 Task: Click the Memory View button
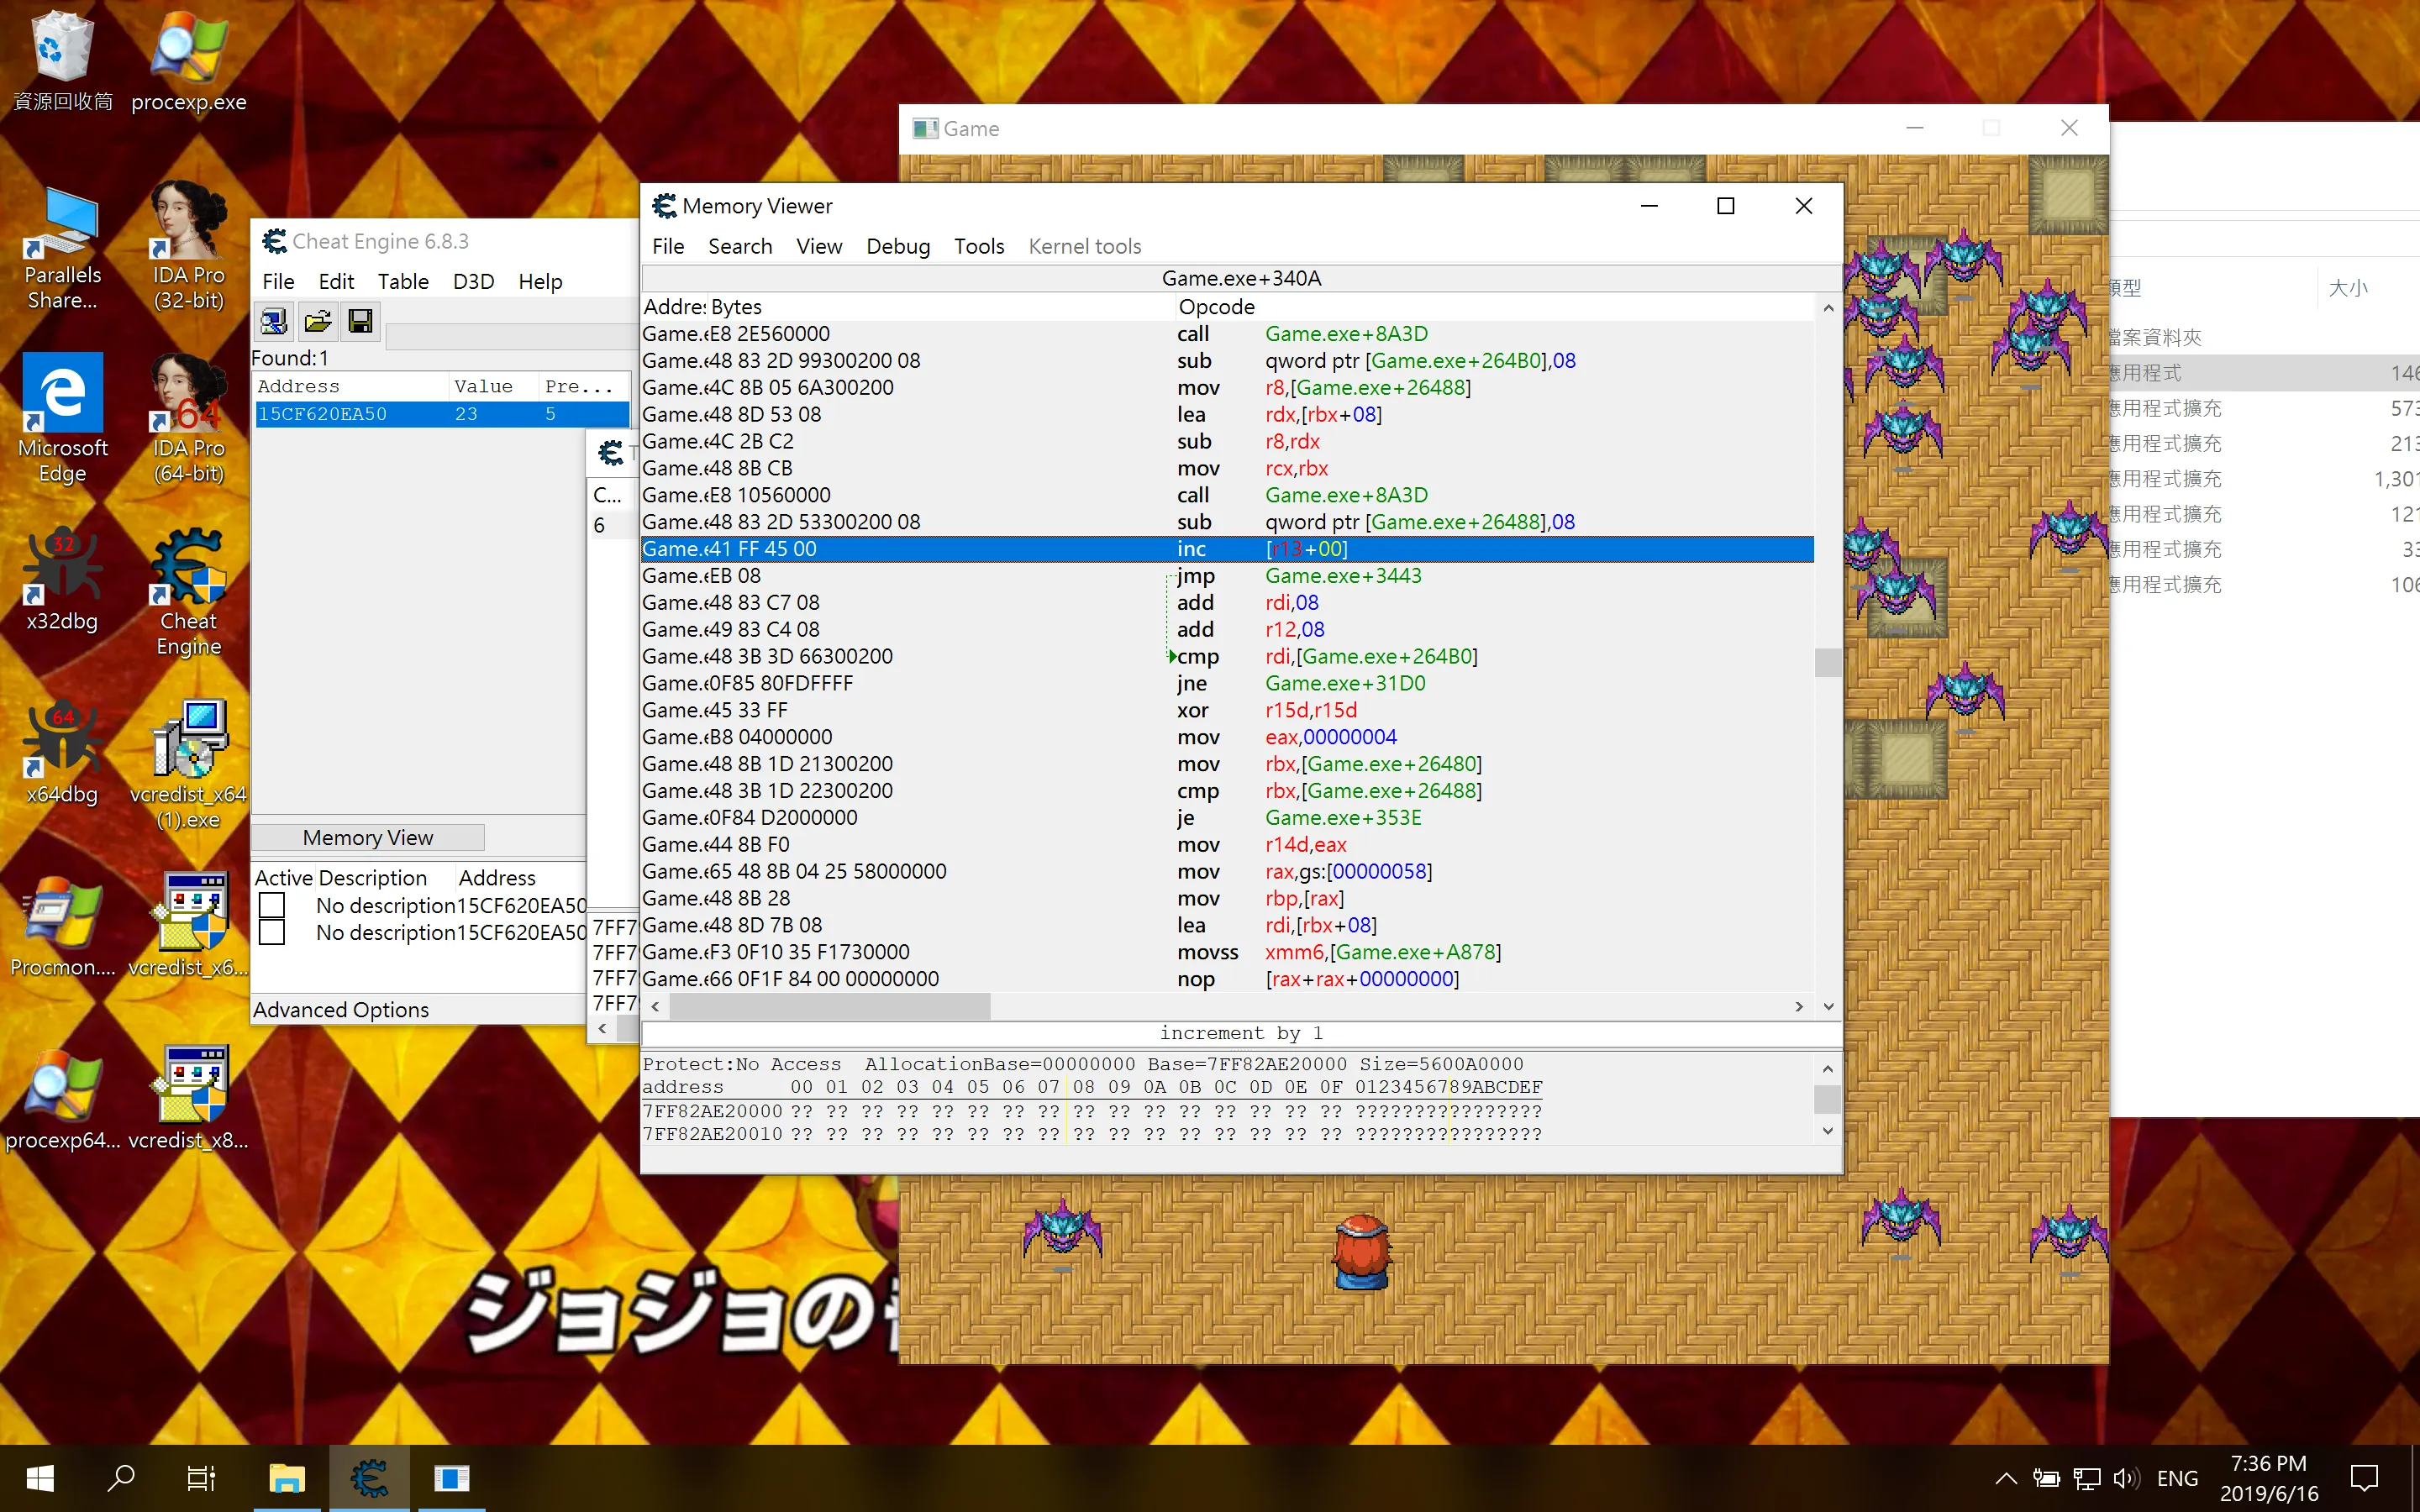coord(368,838)
